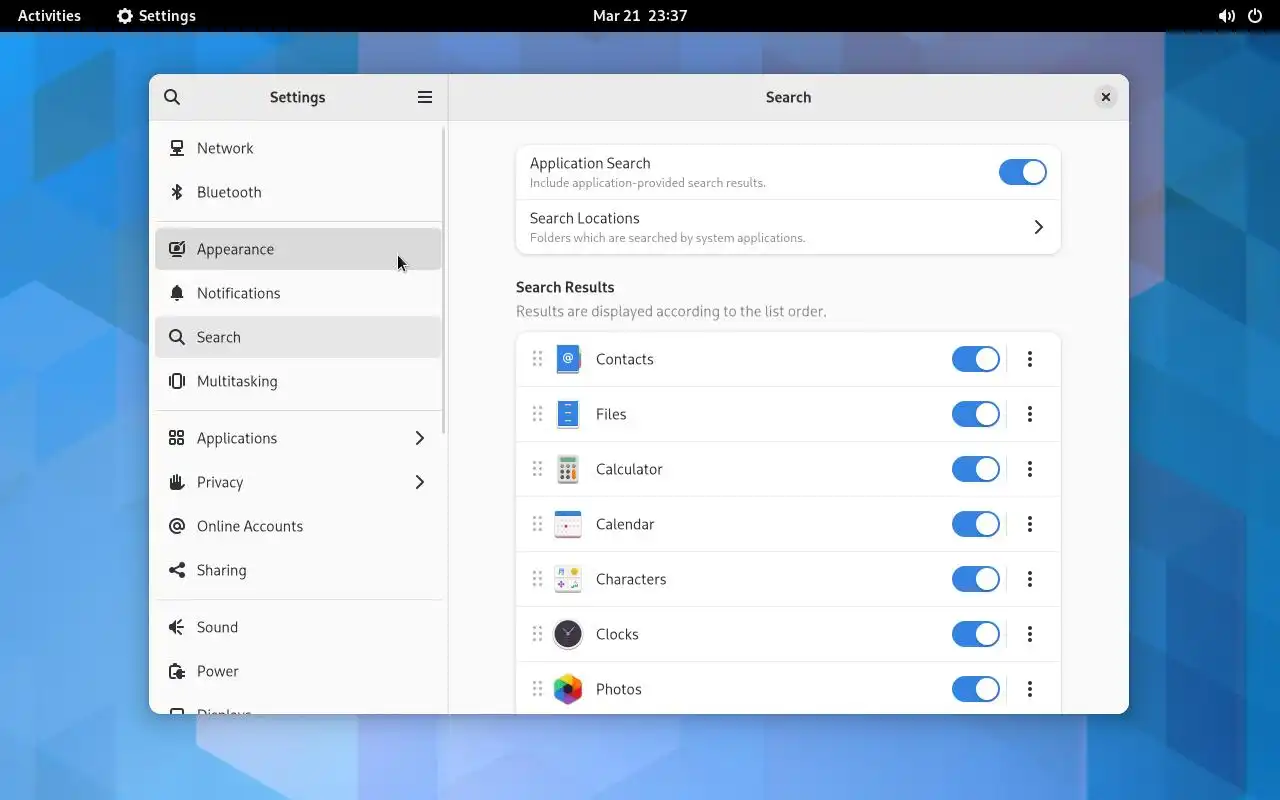This screenshot has height=800, width=1280.
Task: Toggle the Application Search switch
Action: [1022, 172]
